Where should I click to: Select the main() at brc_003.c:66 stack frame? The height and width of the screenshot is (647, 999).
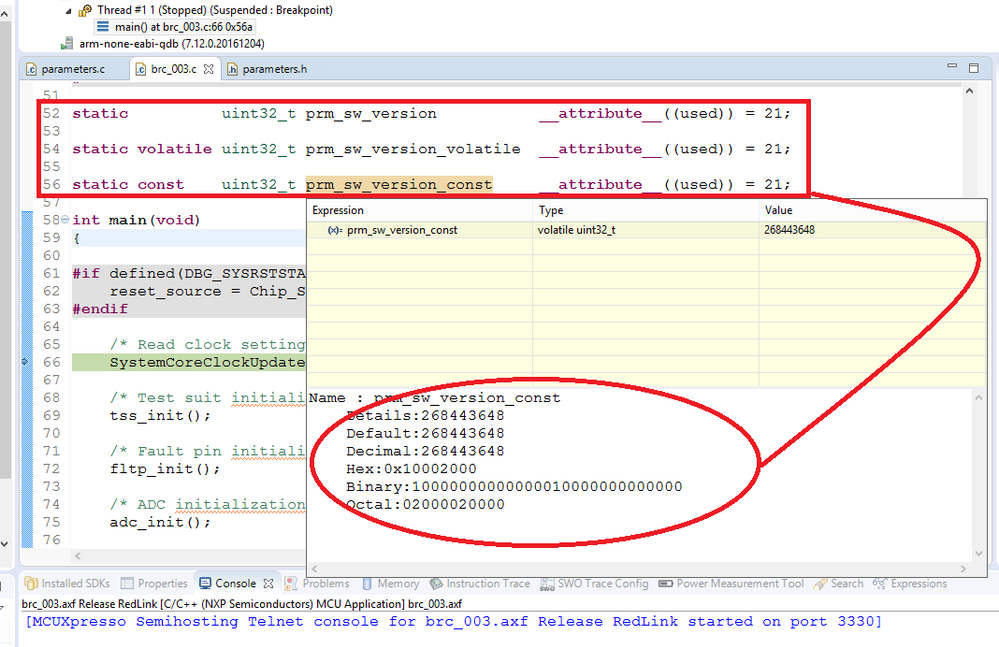click(175, 27)
